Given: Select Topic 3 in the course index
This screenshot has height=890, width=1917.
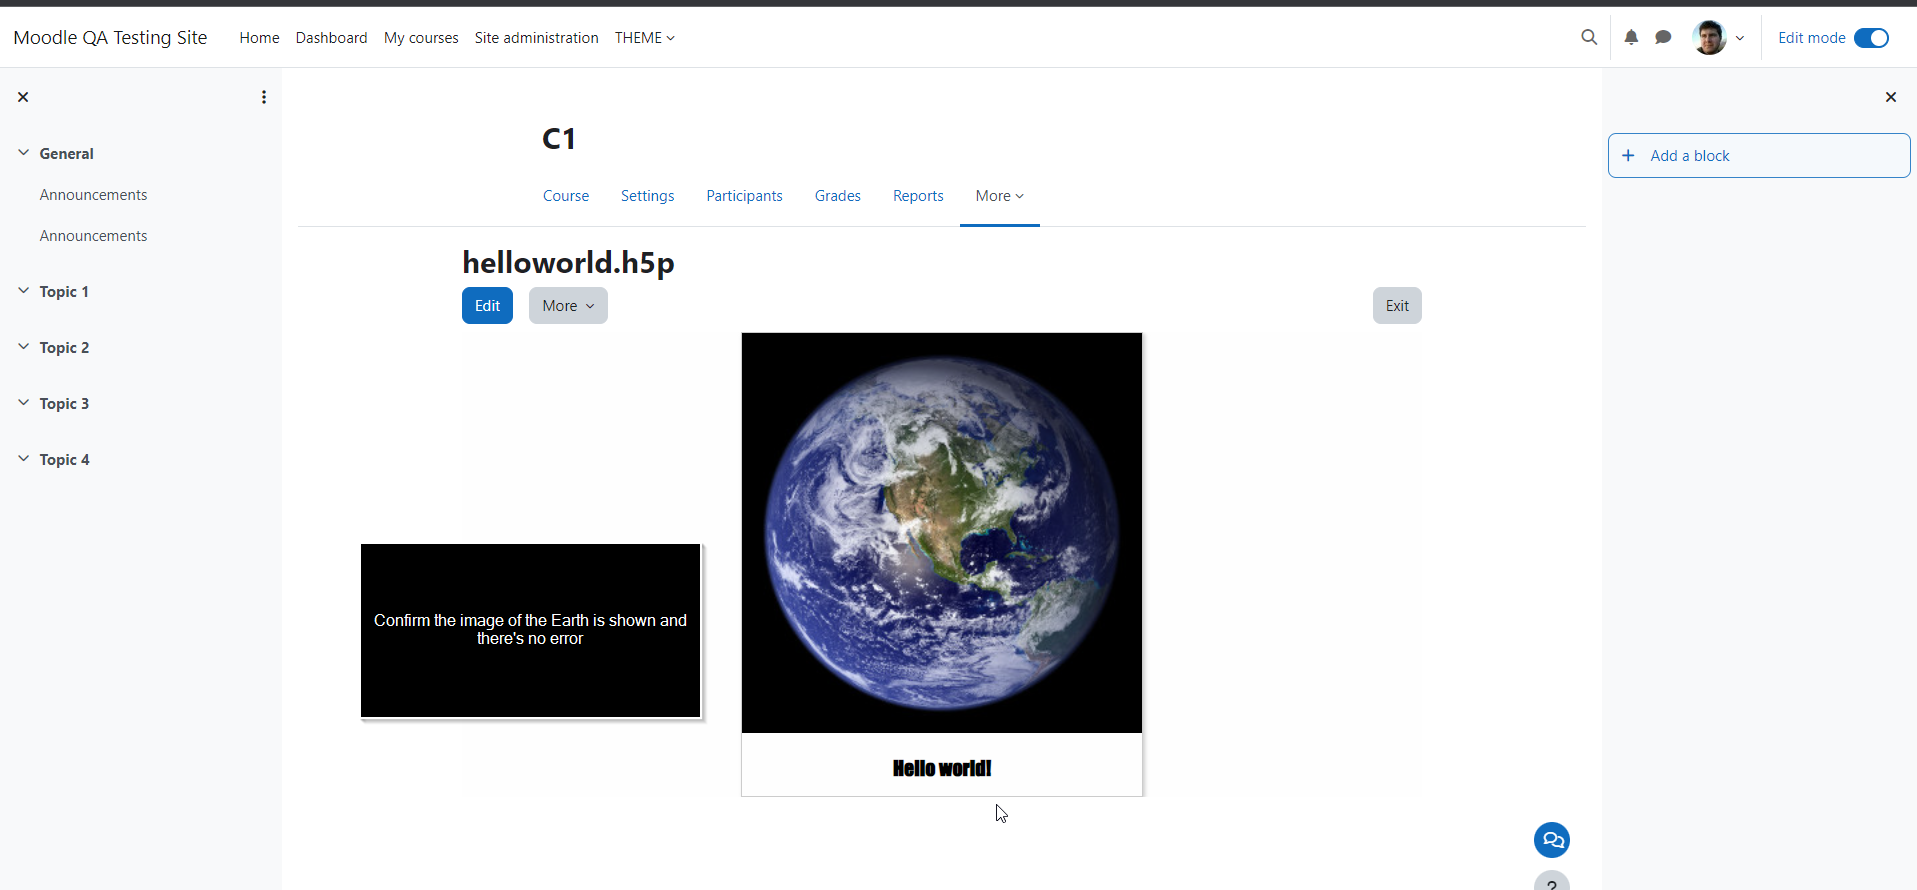Looking at the screenshot, I should pyautogui.click(x=64, y=404).
